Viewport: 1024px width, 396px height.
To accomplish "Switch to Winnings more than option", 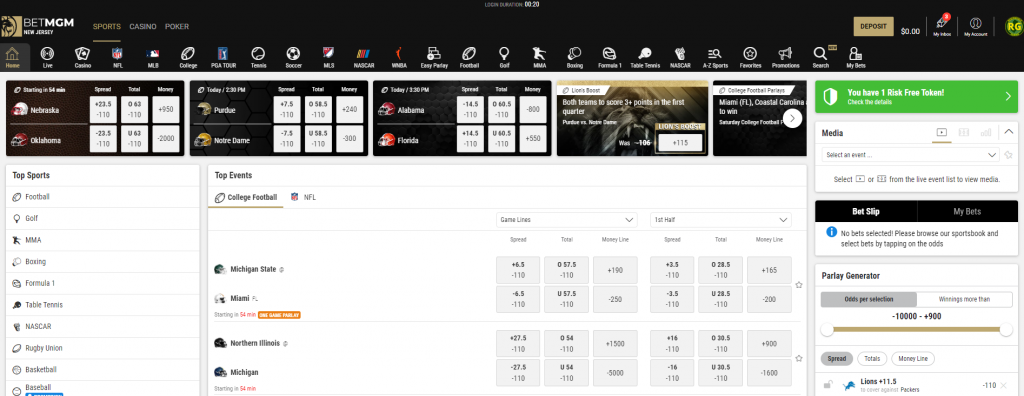I will [x=964, y=299].
